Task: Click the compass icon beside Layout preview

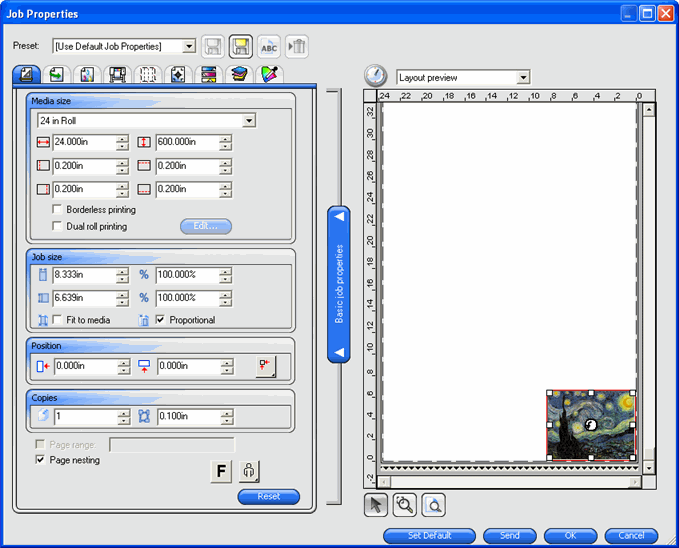Action: (375, 76)
